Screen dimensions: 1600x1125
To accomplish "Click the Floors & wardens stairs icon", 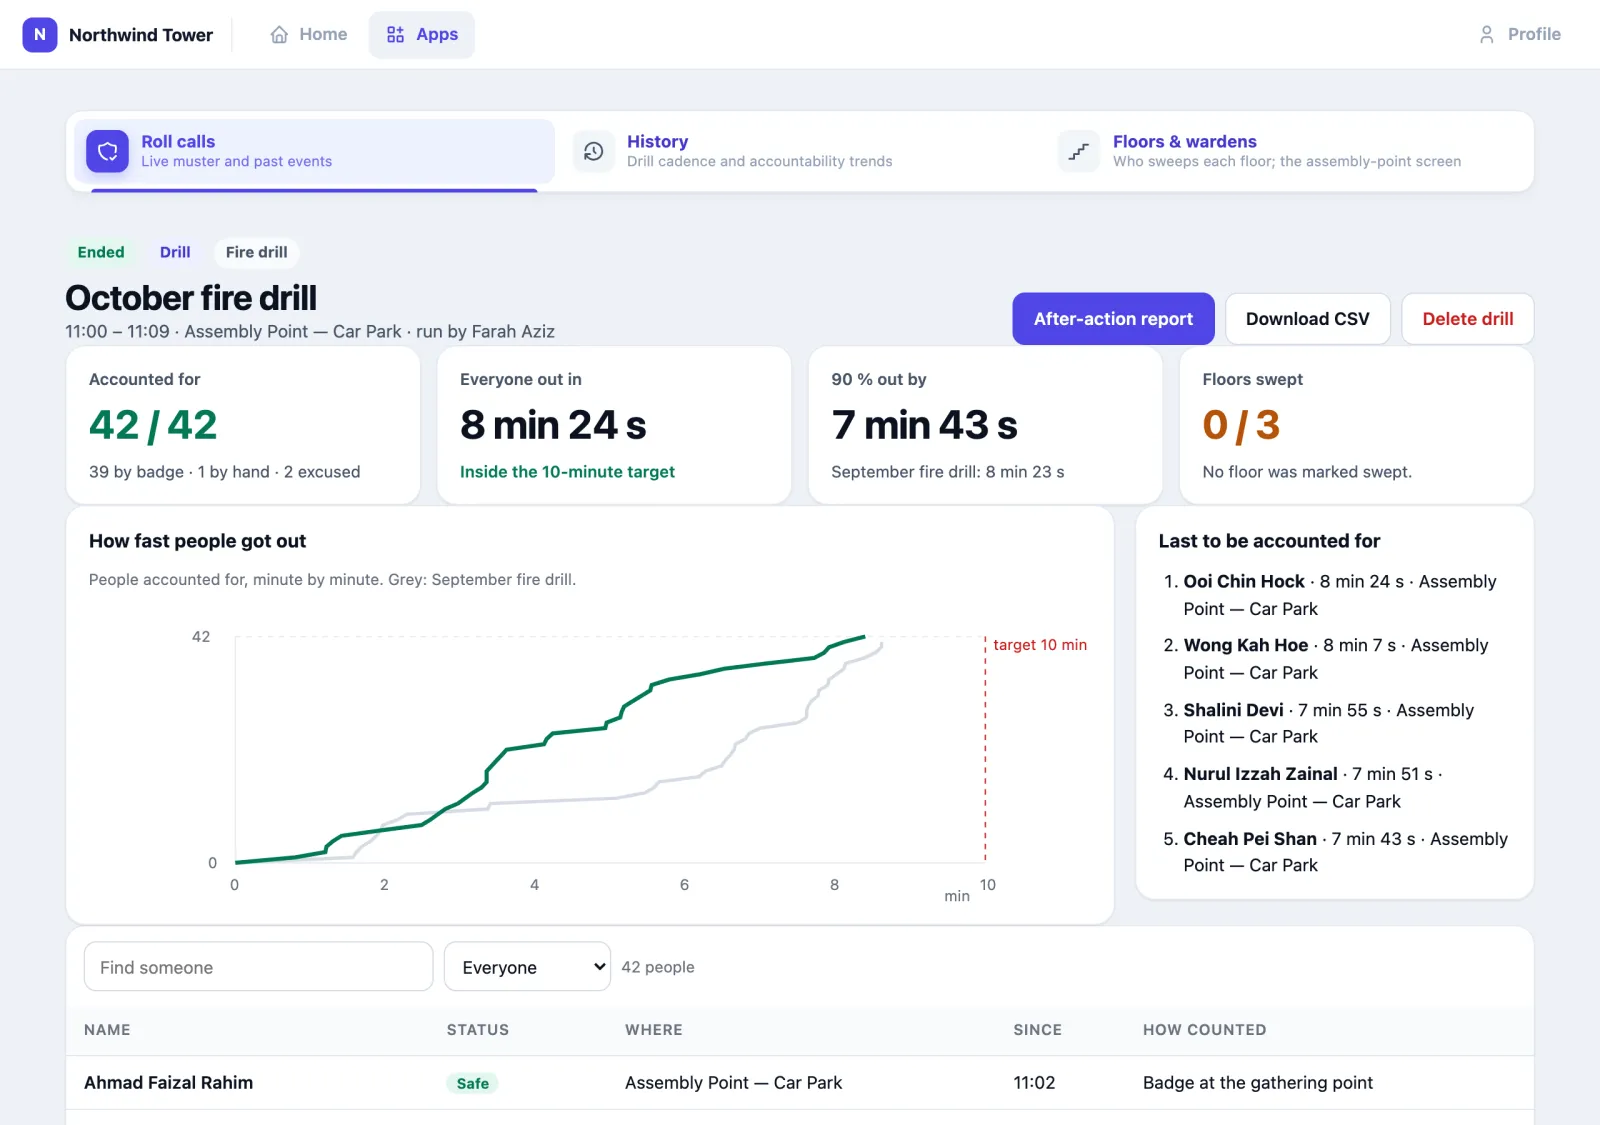I will [1079, 151].
